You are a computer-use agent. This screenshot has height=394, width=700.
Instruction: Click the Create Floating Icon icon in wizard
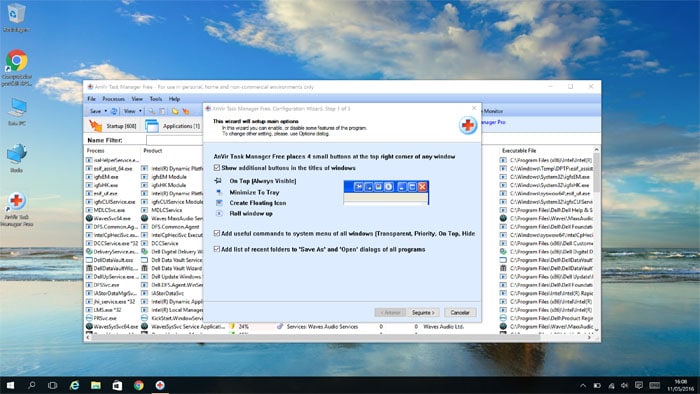tap(219, 203)
